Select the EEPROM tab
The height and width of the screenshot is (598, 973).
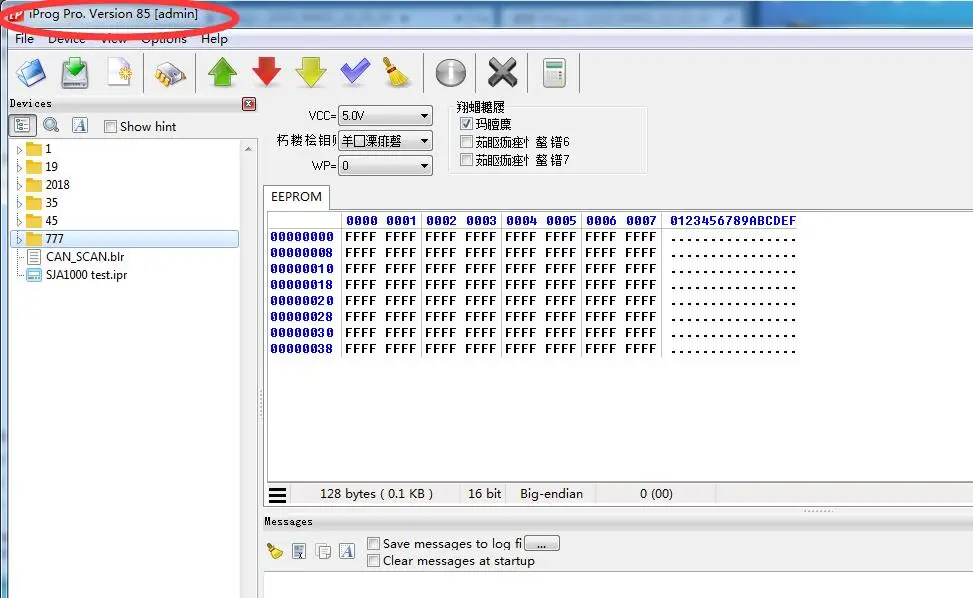tap(297, 197)
